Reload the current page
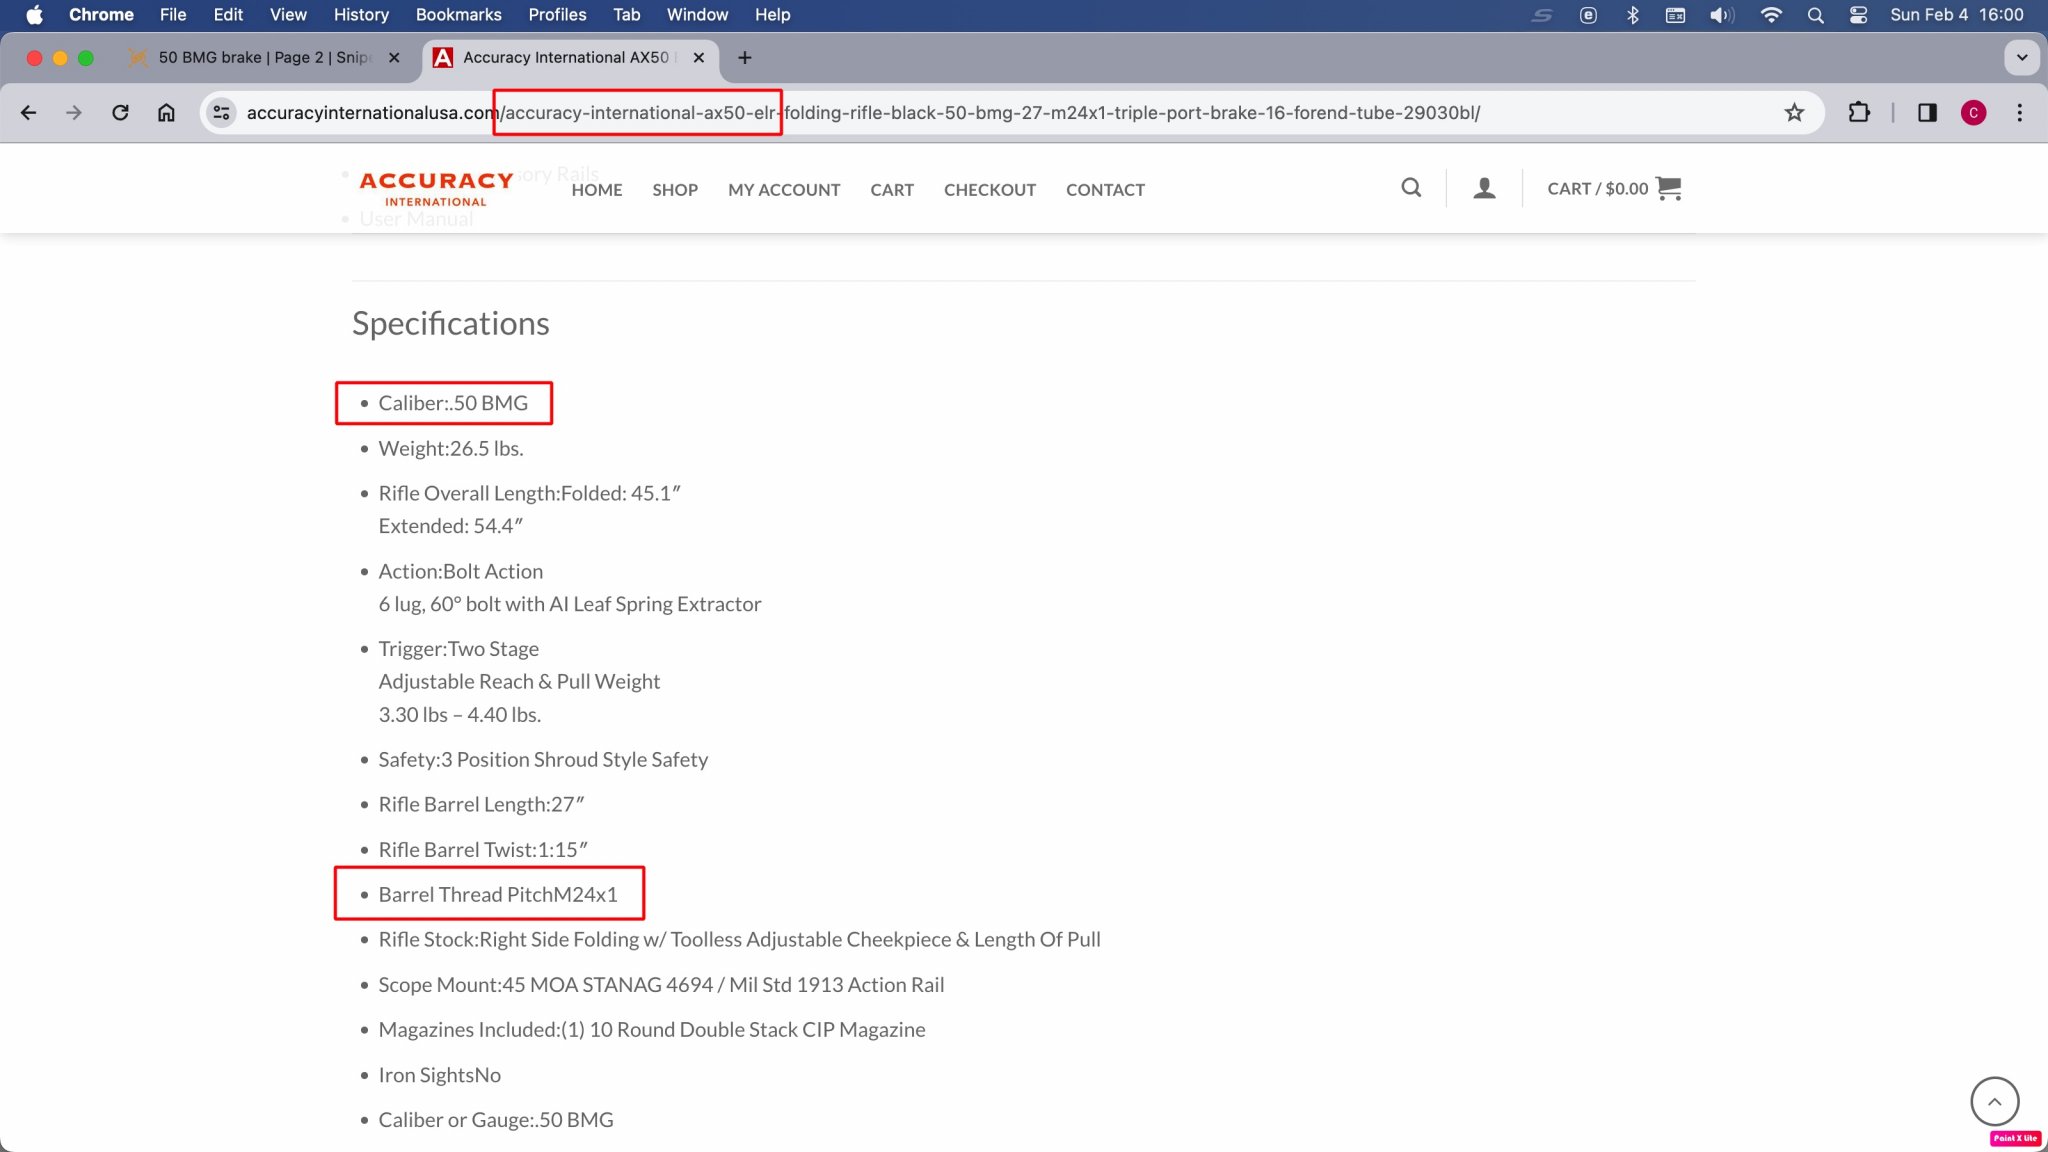Image resolution: width=2048 pixels, height=1152 pixels. [x=120, y=113]
